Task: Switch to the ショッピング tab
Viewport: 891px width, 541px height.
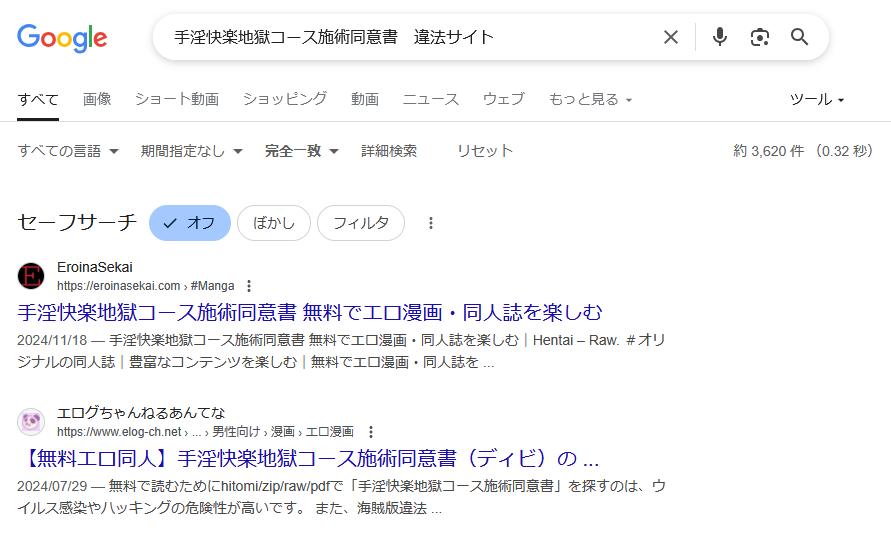Action: coord(285,99)
